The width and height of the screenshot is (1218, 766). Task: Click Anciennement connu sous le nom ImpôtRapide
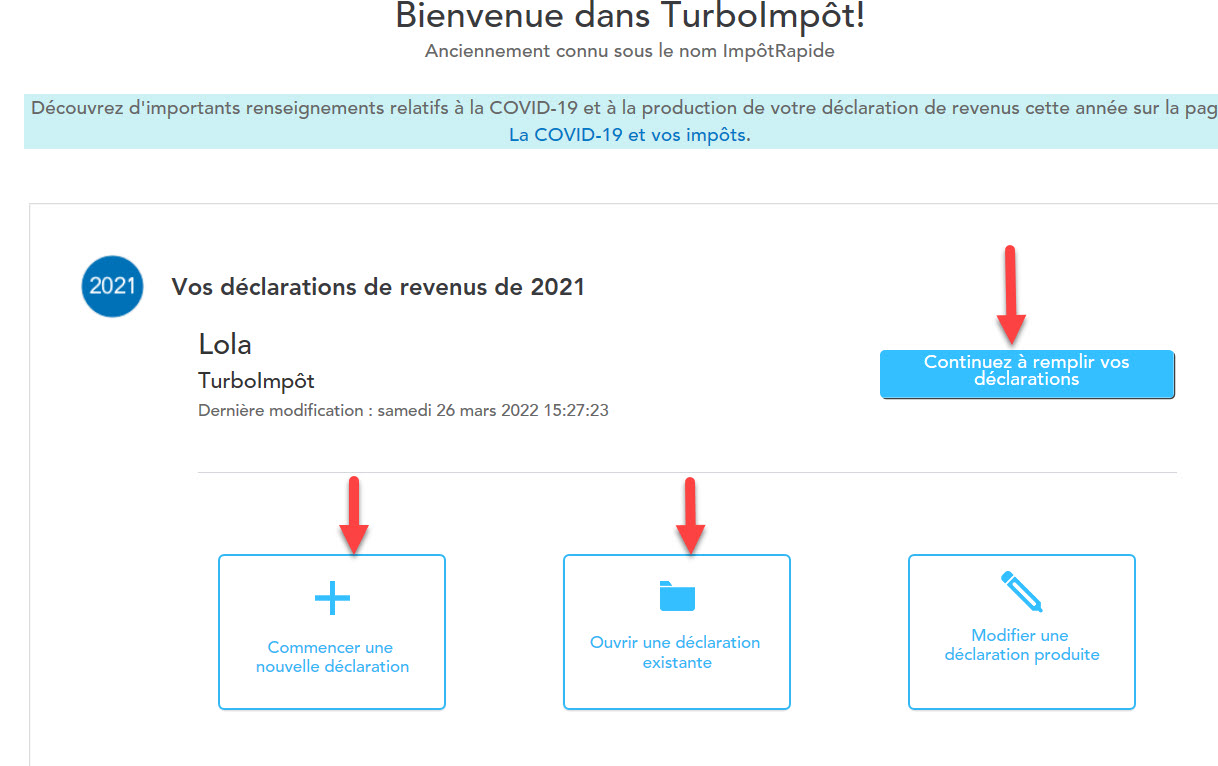pyautogui.click(x=630, y=51)
